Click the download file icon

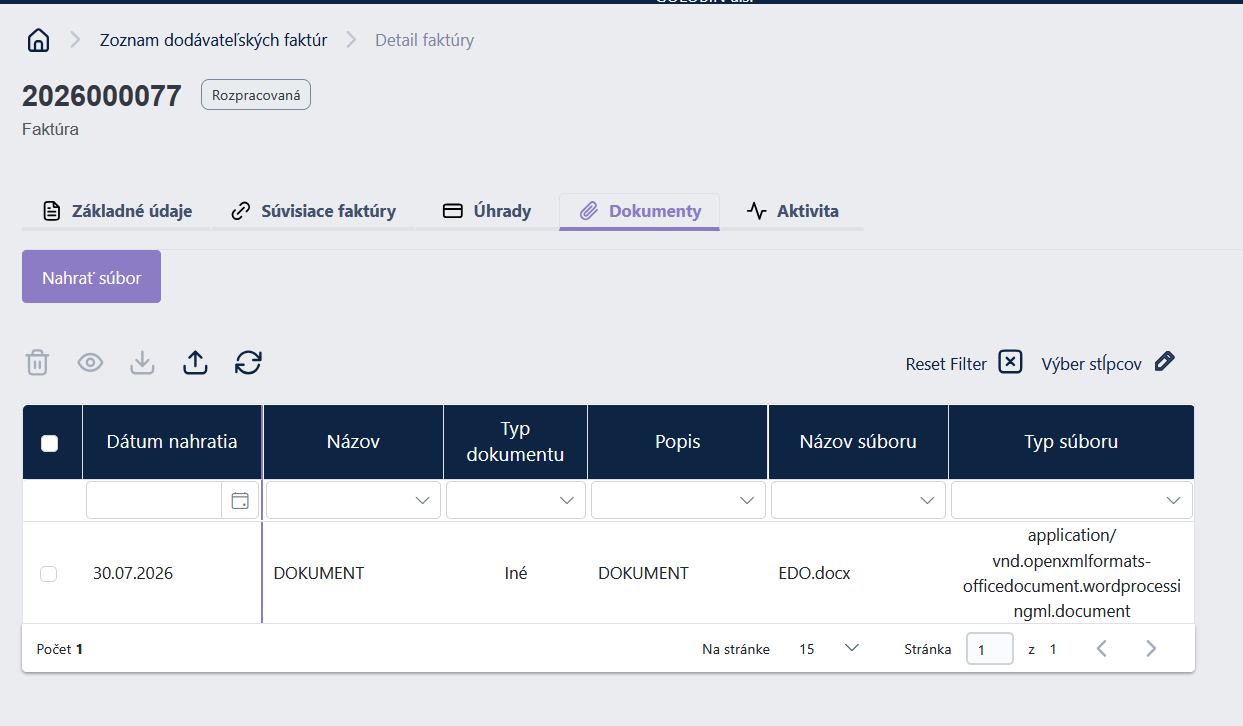click(x=143, y=362)
